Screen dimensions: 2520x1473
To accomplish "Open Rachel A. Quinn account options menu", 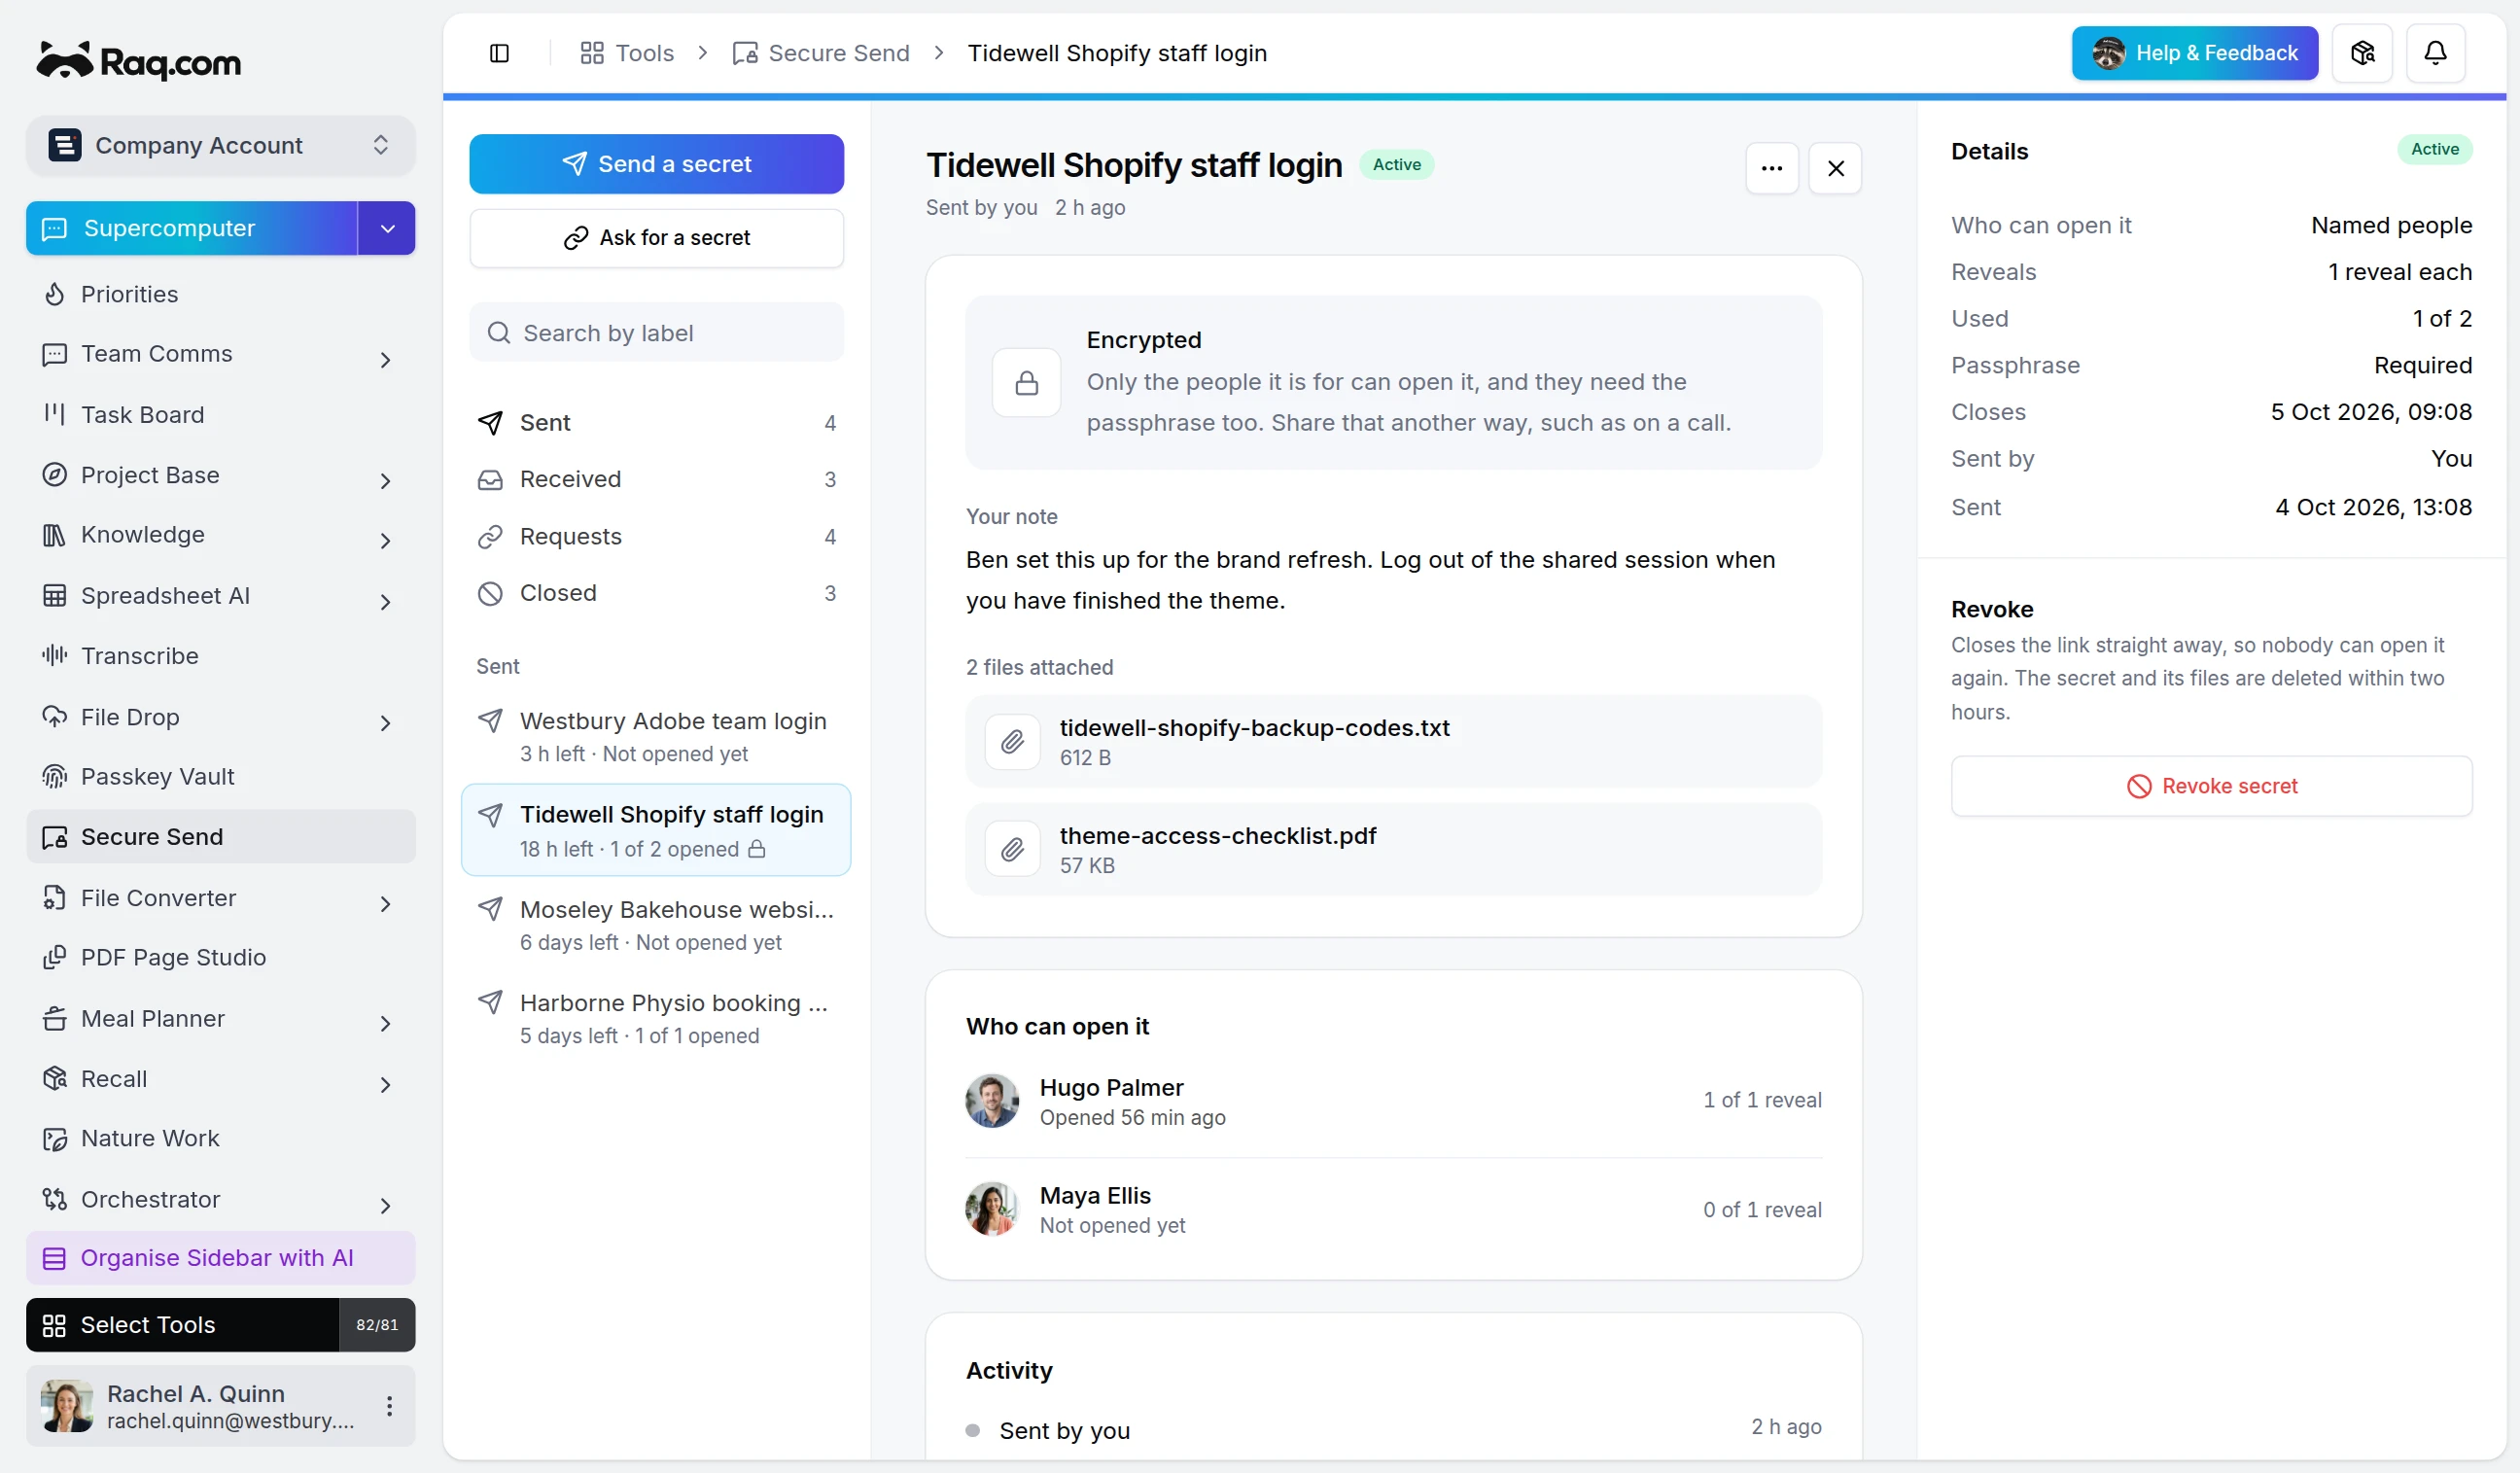I will click(x=389, y=1406).
